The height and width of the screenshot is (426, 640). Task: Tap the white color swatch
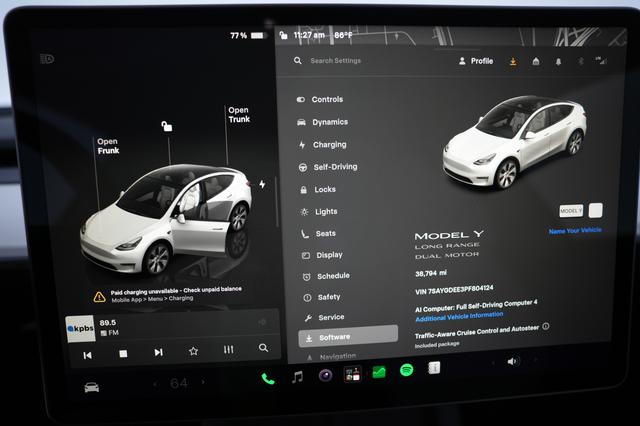pos(596,210)
